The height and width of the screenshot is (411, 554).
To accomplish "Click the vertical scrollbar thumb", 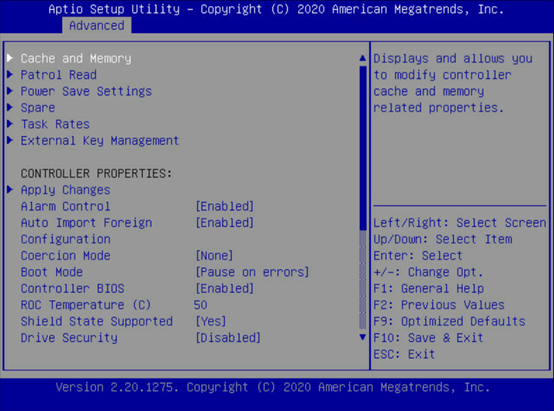I will click(363, 148).
